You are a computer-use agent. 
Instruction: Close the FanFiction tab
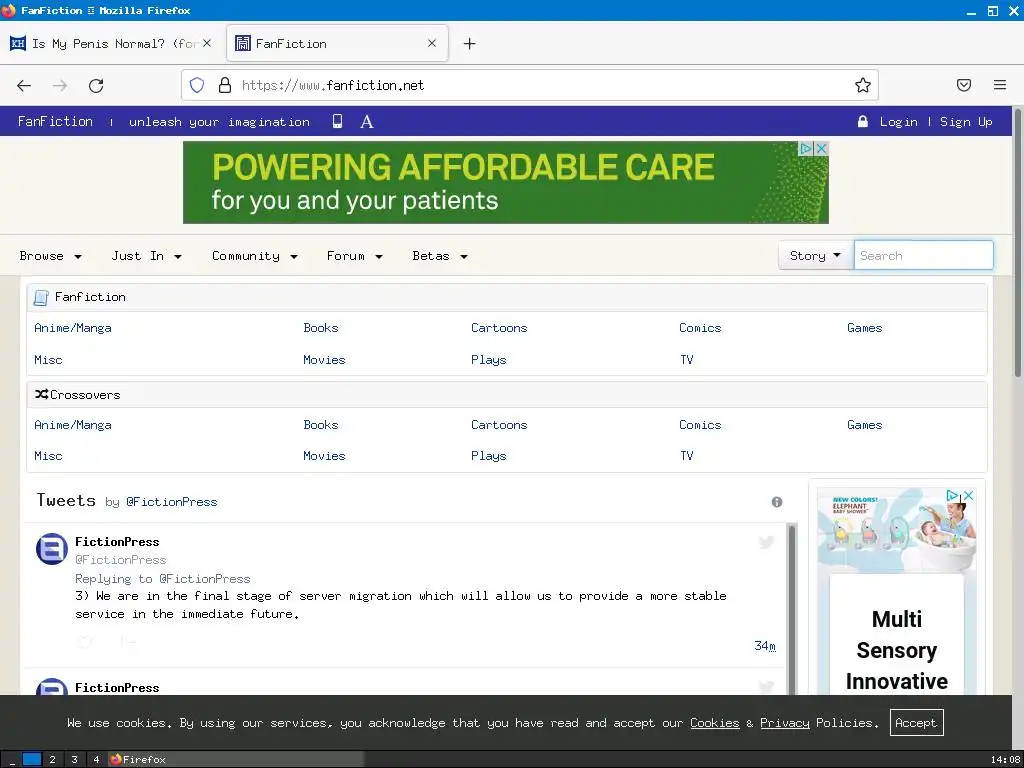[432, 44]
